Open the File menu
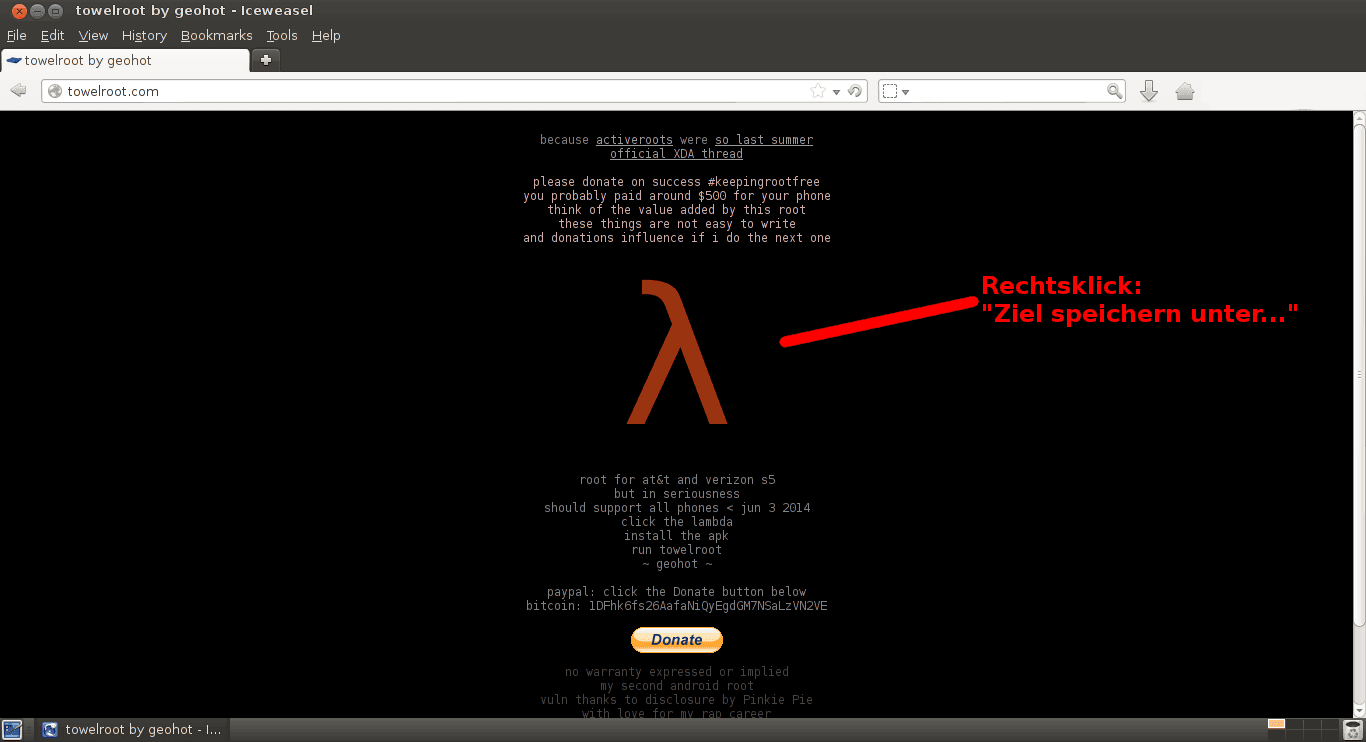The width and height of the screenshot is (1366, 742). pyautogui.click(x=16, y=35)
